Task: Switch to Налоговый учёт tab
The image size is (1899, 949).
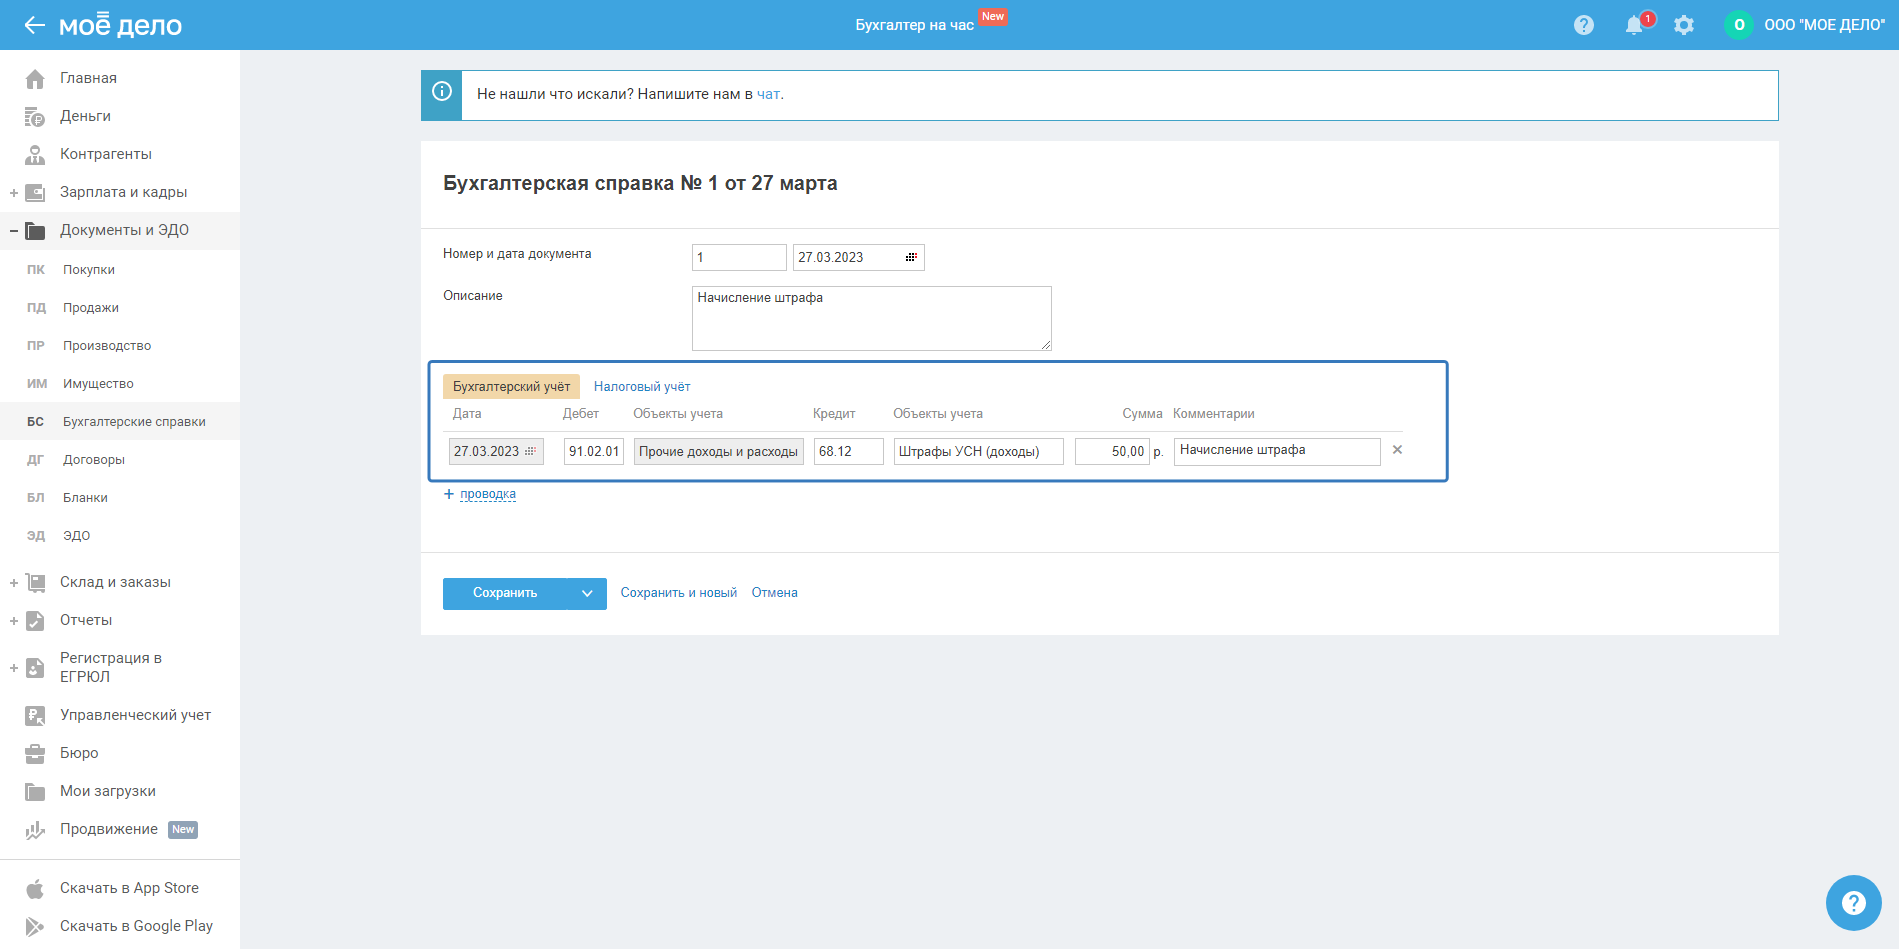Action: [641, 387]
